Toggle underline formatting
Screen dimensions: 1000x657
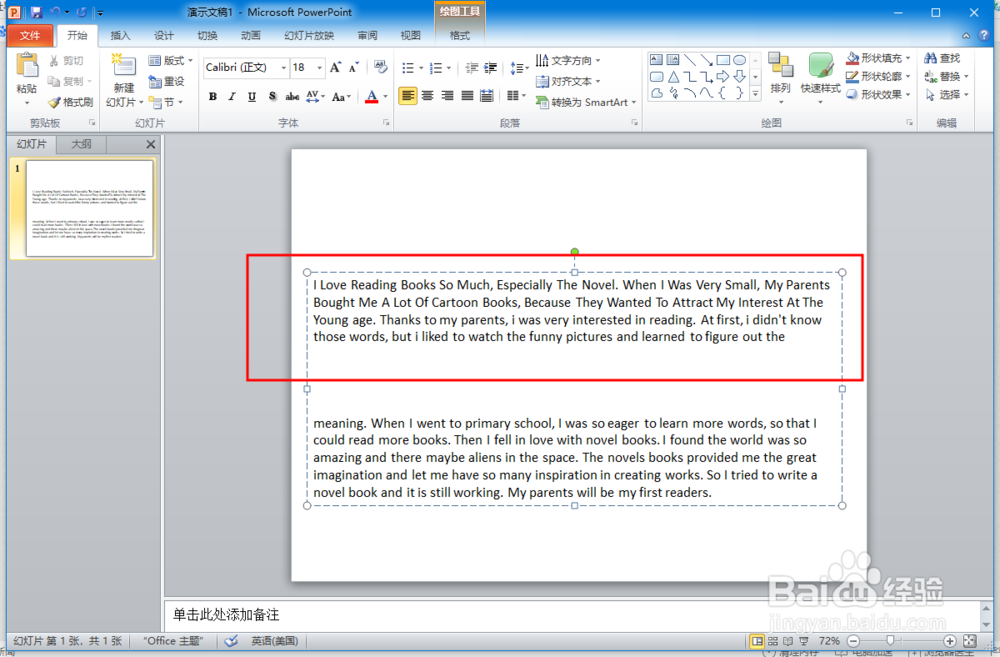click(252, 96)
